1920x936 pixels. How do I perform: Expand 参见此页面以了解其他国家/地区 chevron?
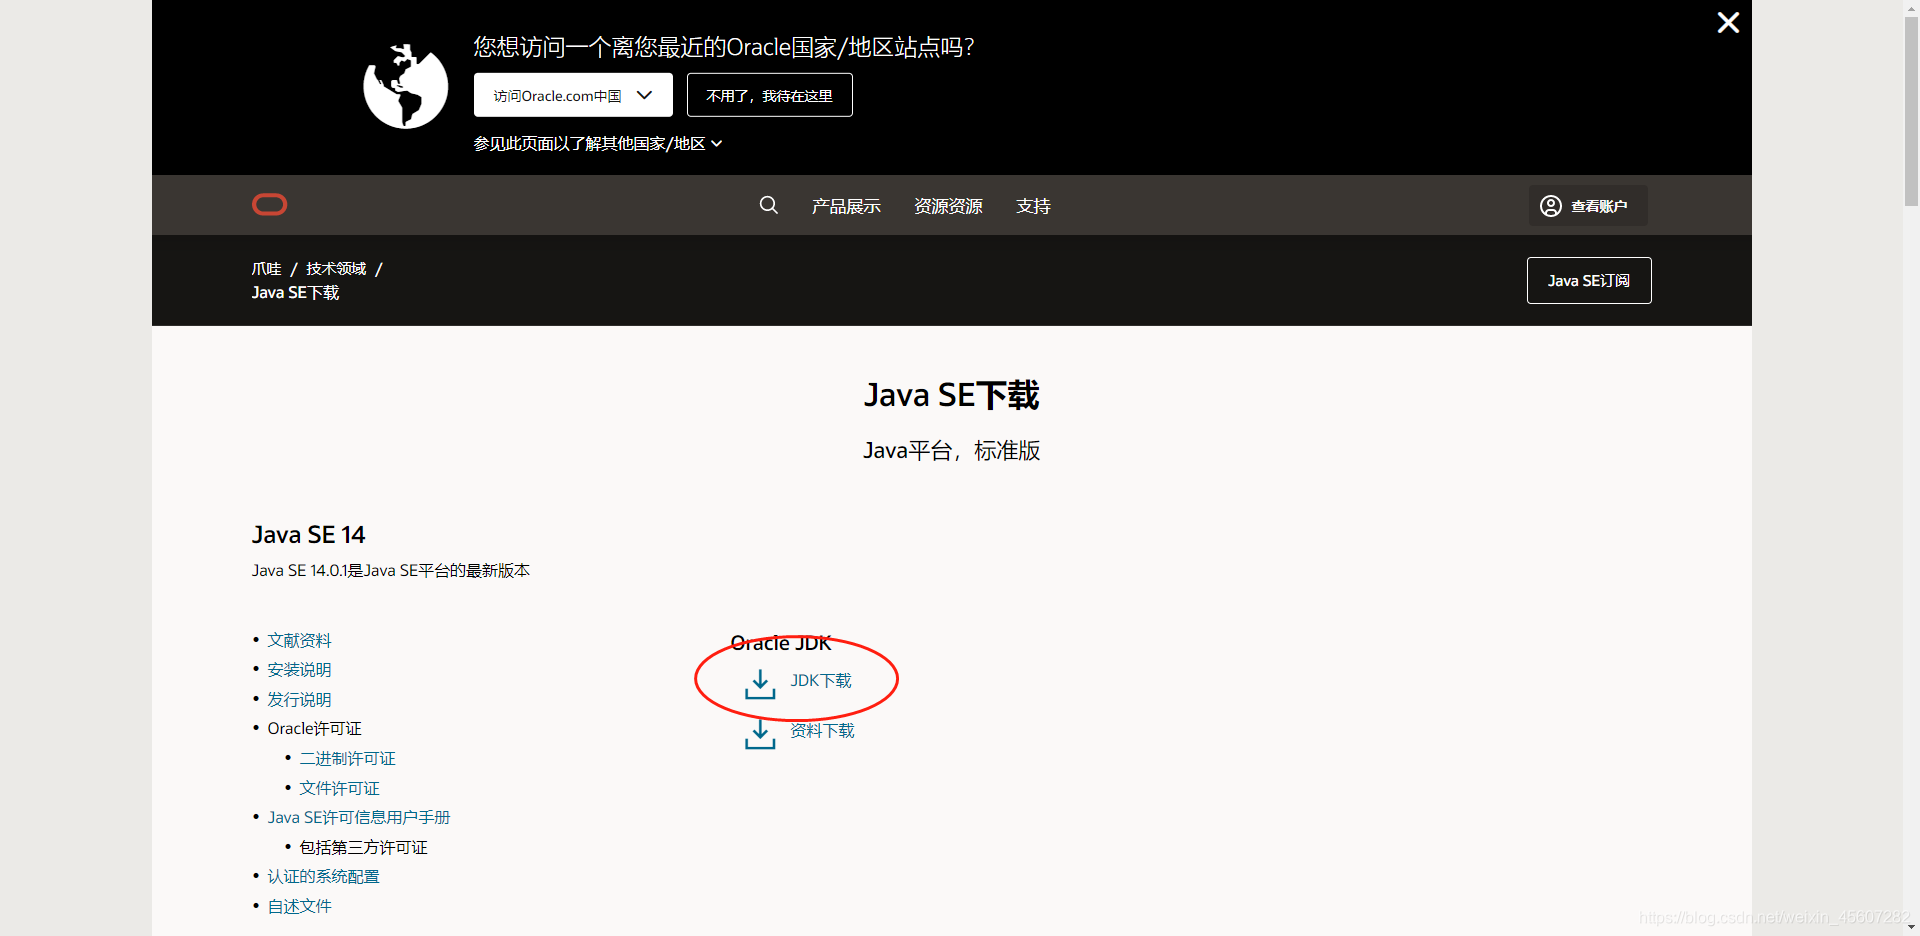click(x=716, y=144)
